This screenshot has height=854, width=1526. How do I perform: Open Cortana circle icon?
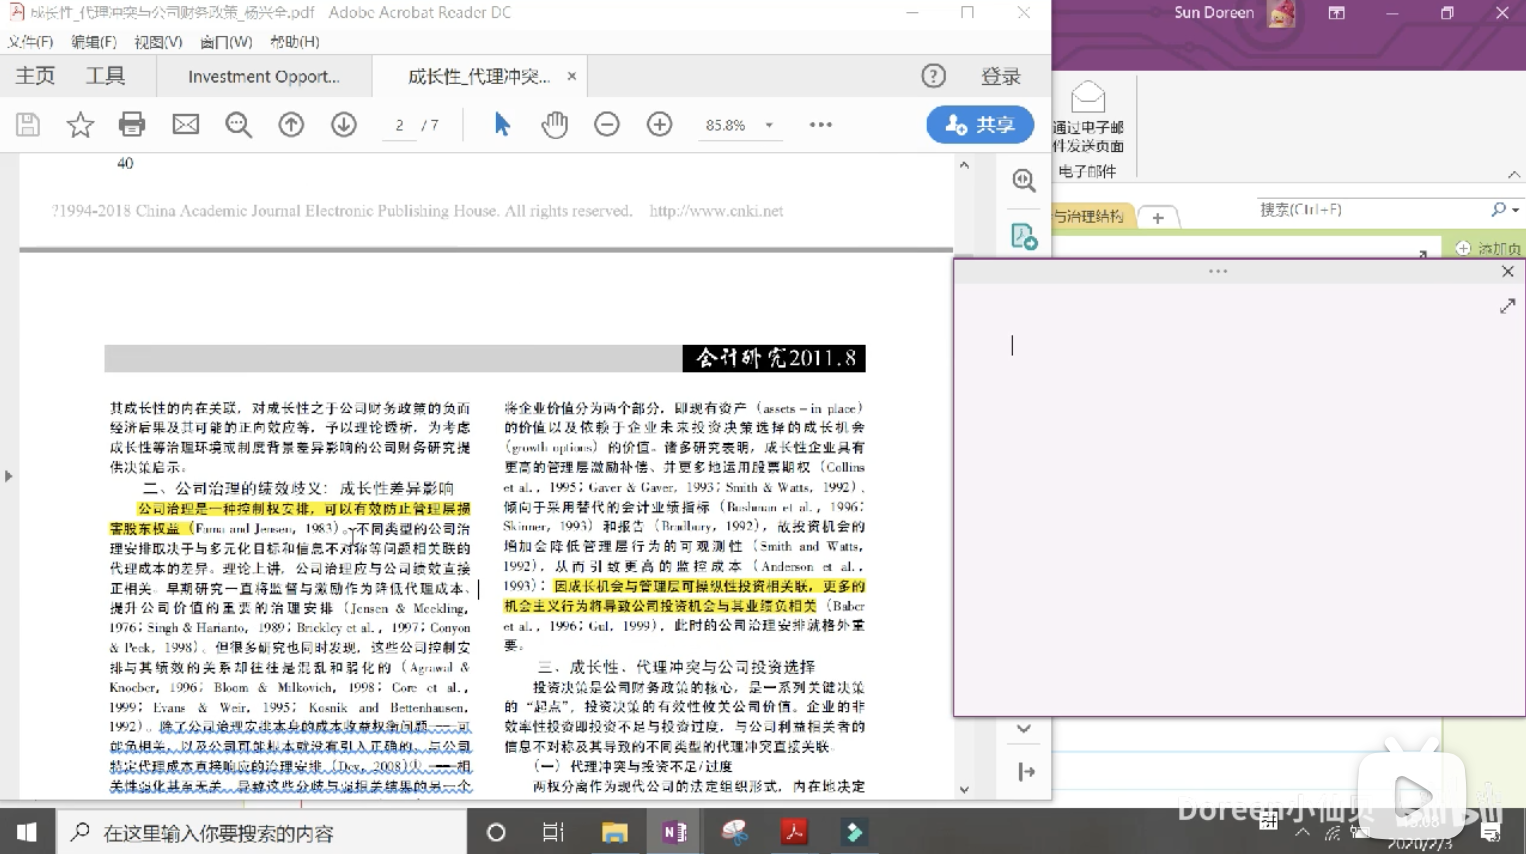496,832
